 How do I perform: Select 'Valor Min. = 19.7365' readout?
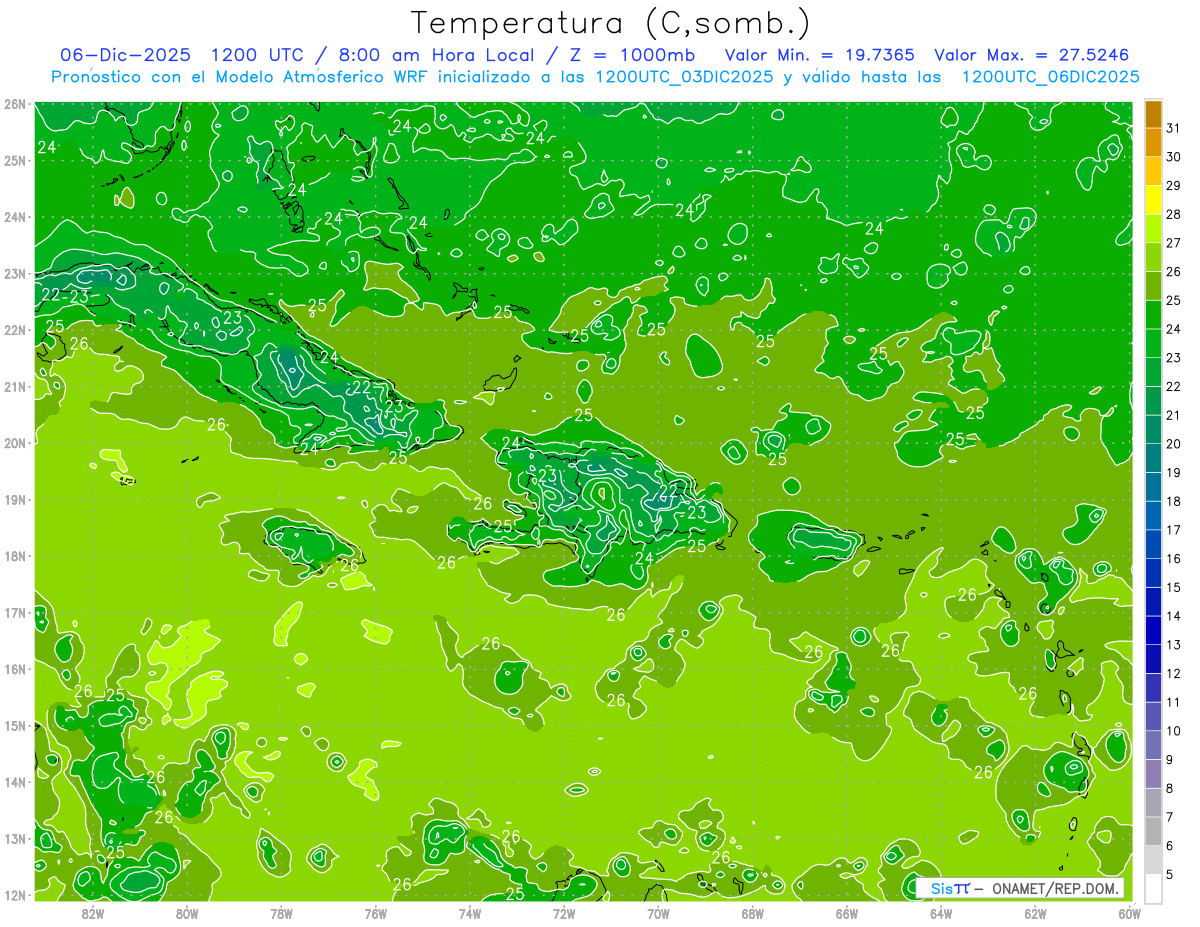pyautogui.click(x=820, y=55)
